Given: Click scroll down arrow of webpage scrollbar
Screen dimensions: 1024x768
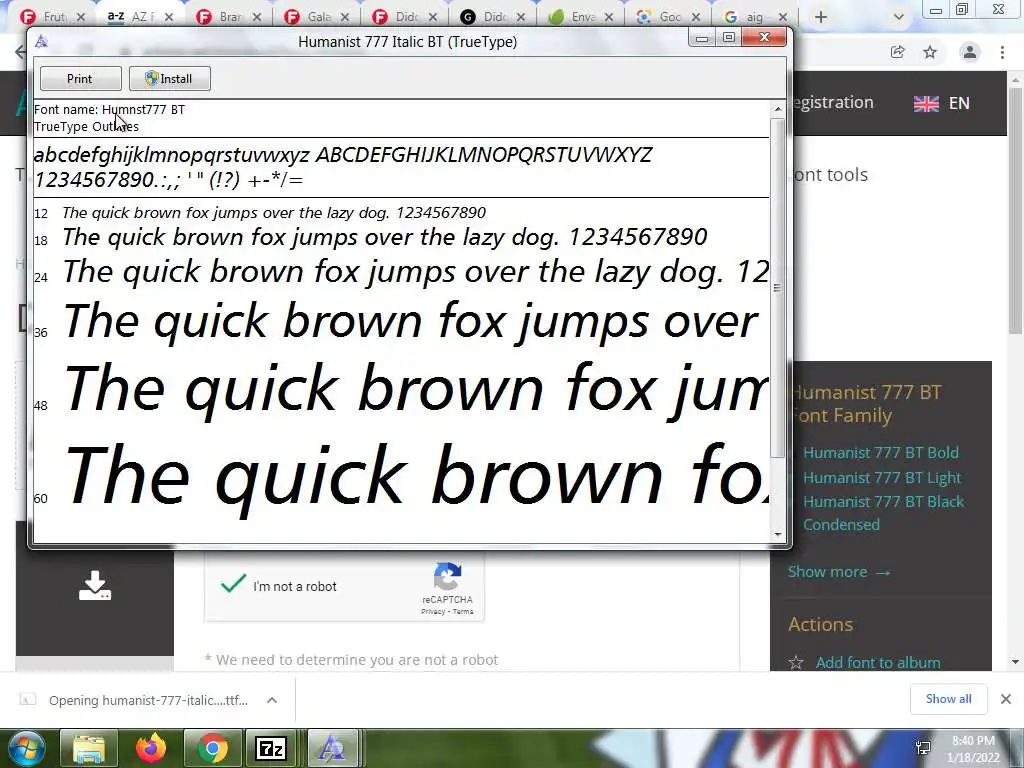Looking at the screenshot, I should click(x=1016, y=662).
